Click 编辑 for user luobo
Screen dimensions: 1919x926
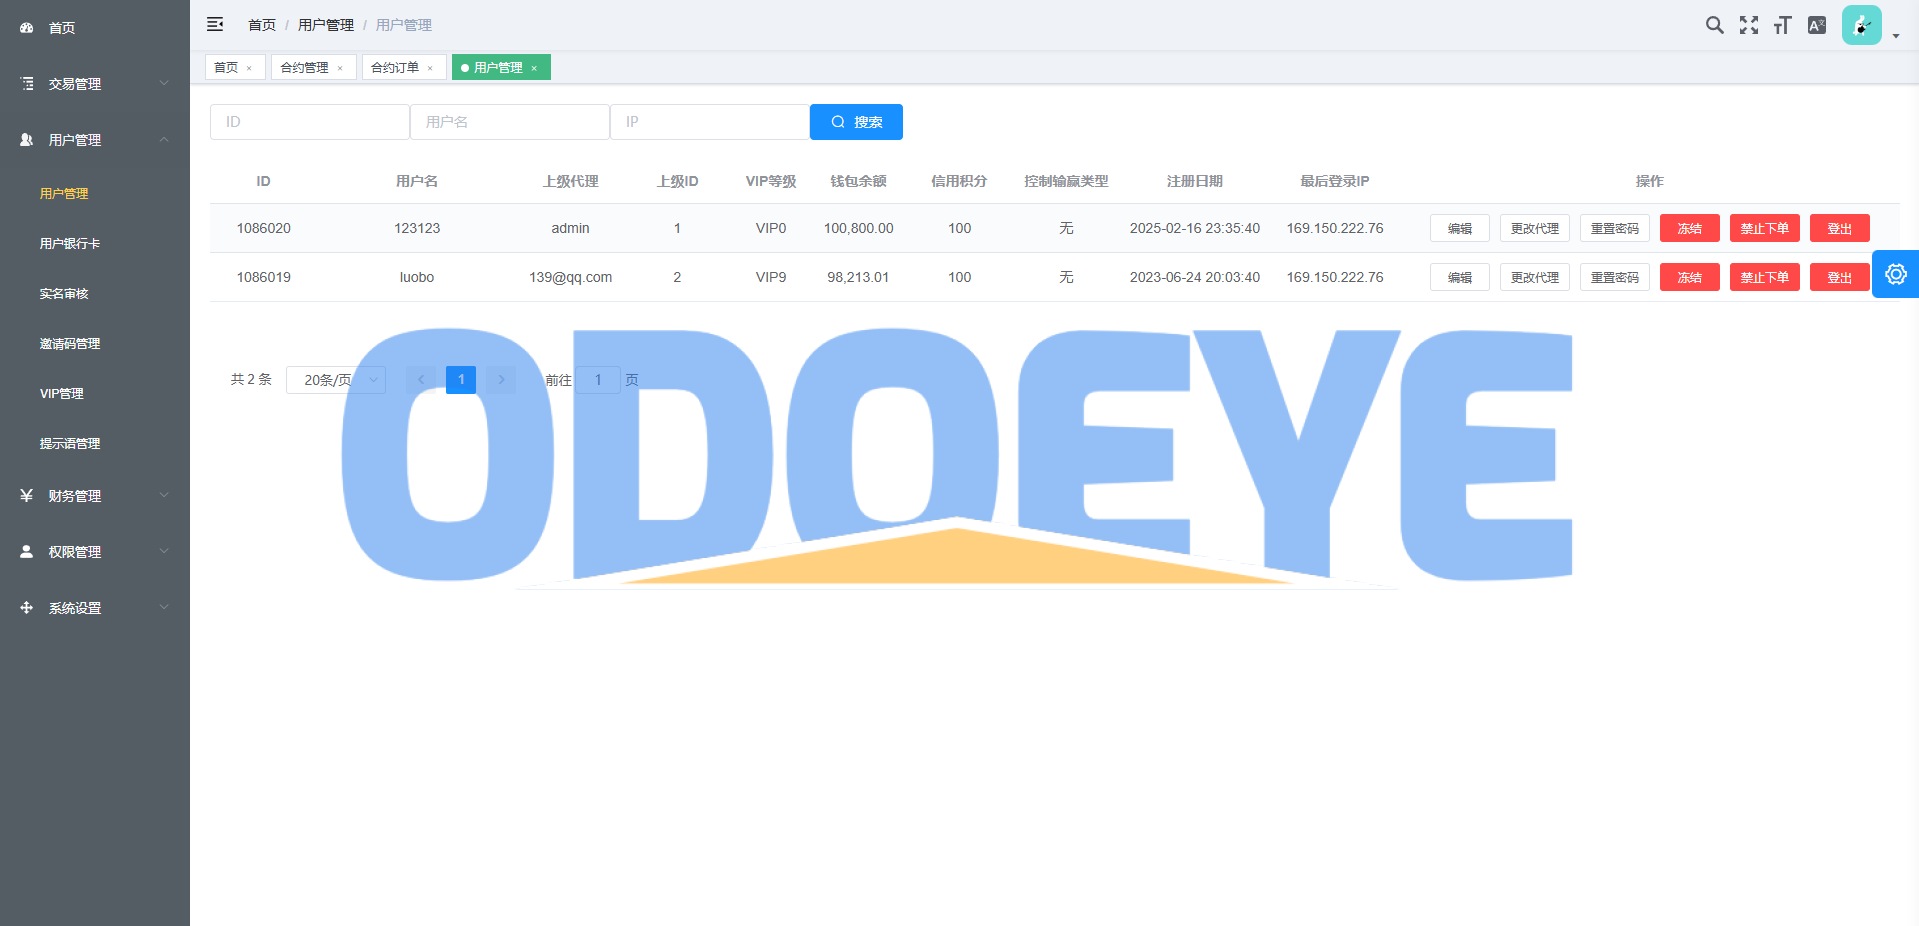[1460, 277]
